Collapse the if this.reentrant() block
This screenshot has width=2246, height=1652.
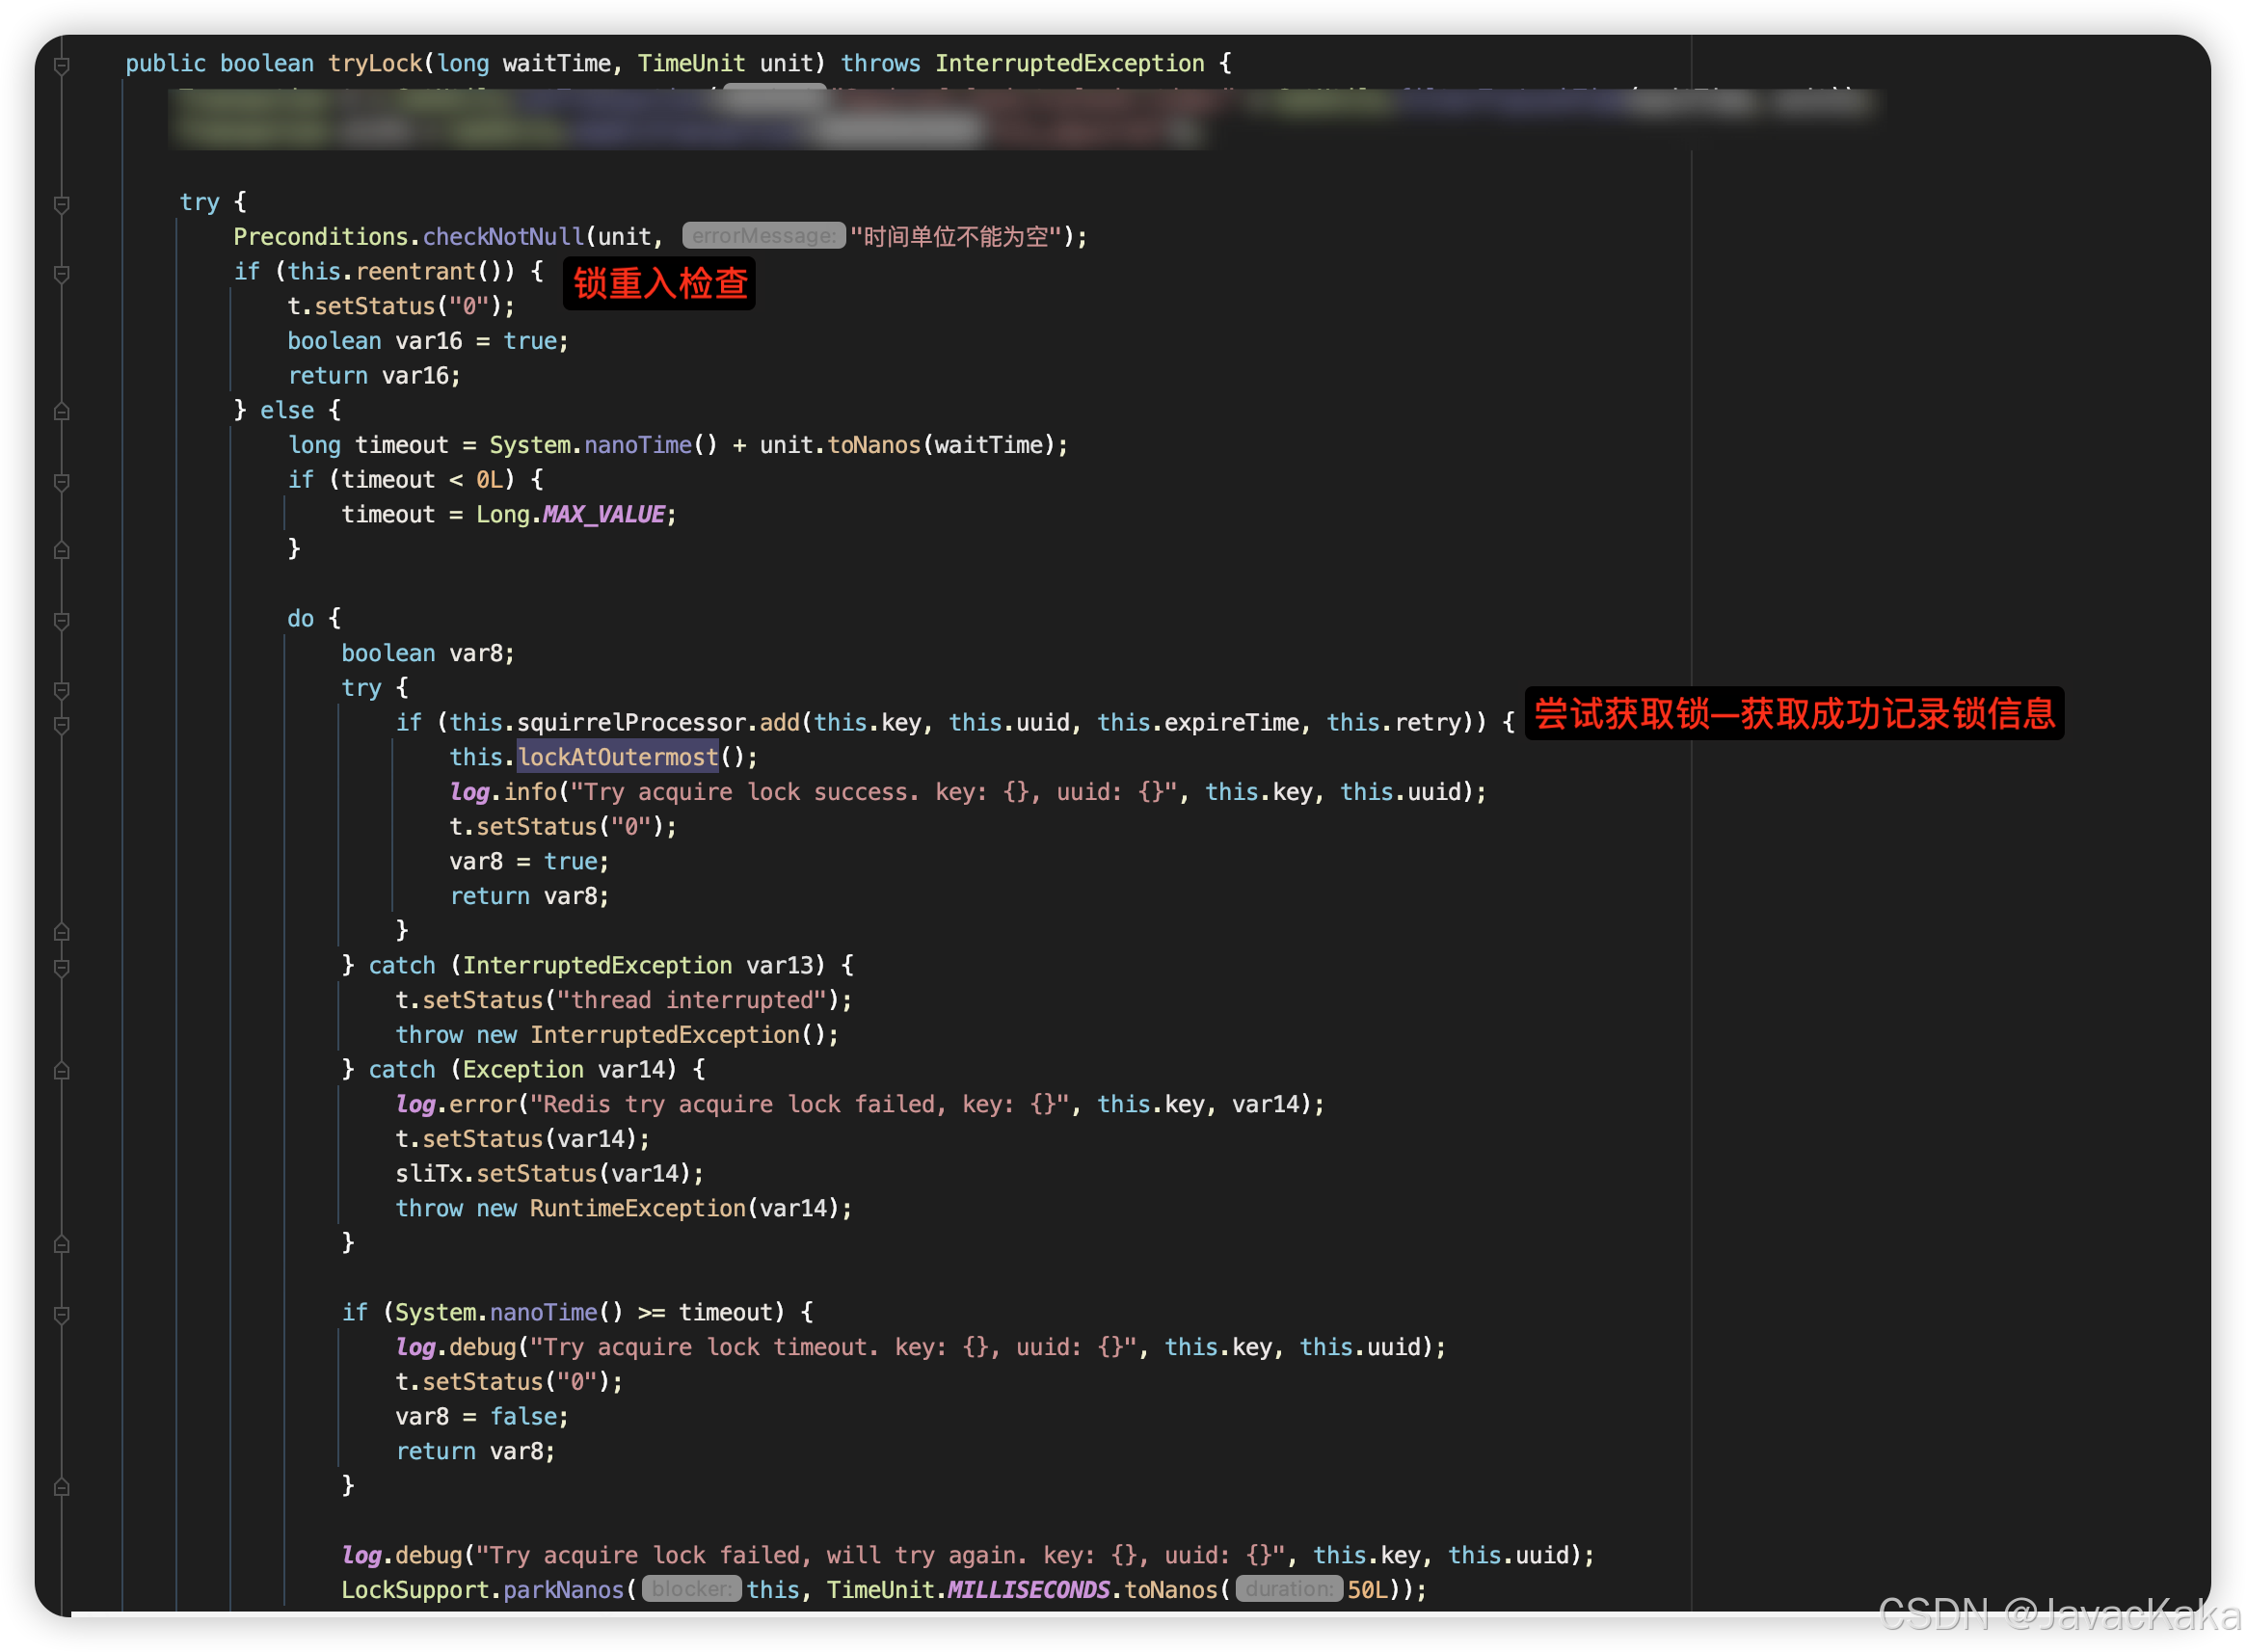[61, 273]
